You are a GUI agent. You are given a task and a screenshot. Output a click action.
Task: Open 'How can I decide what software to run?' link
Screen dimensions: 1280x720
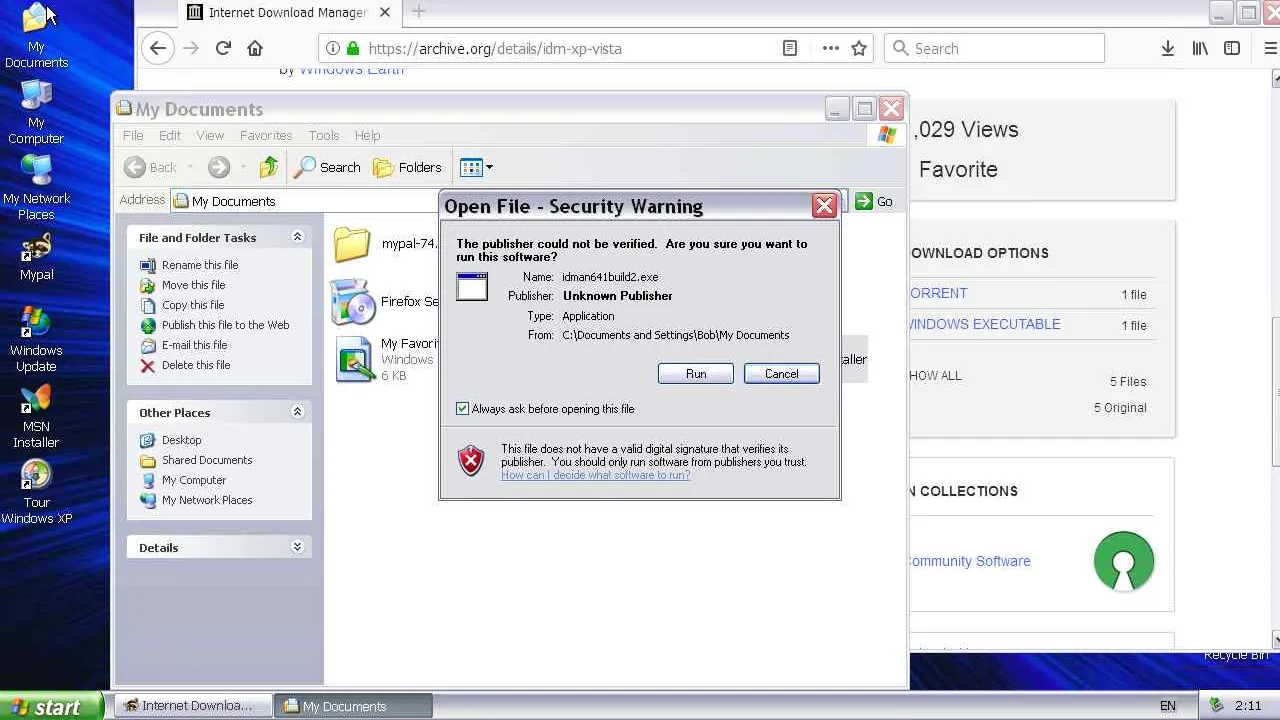596,475
